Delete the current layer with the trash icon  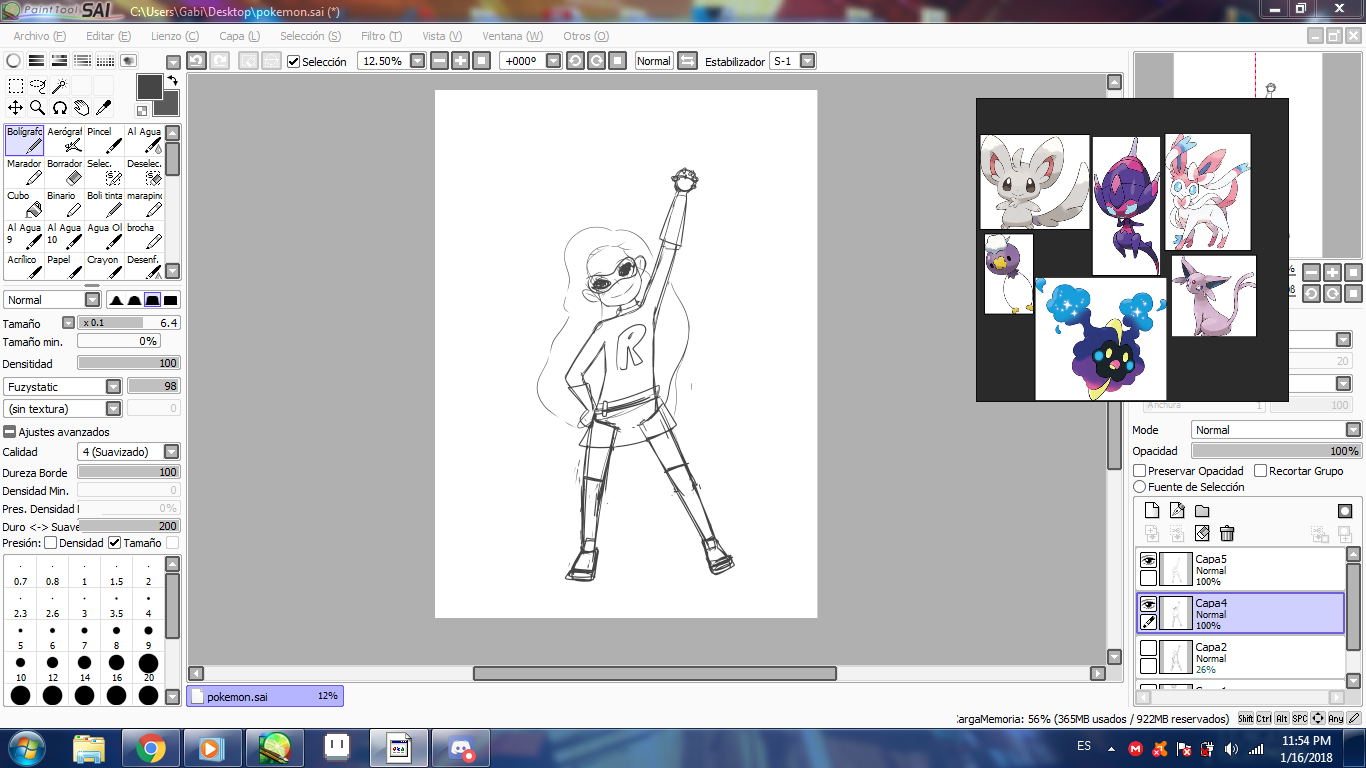click(1228, 533)
